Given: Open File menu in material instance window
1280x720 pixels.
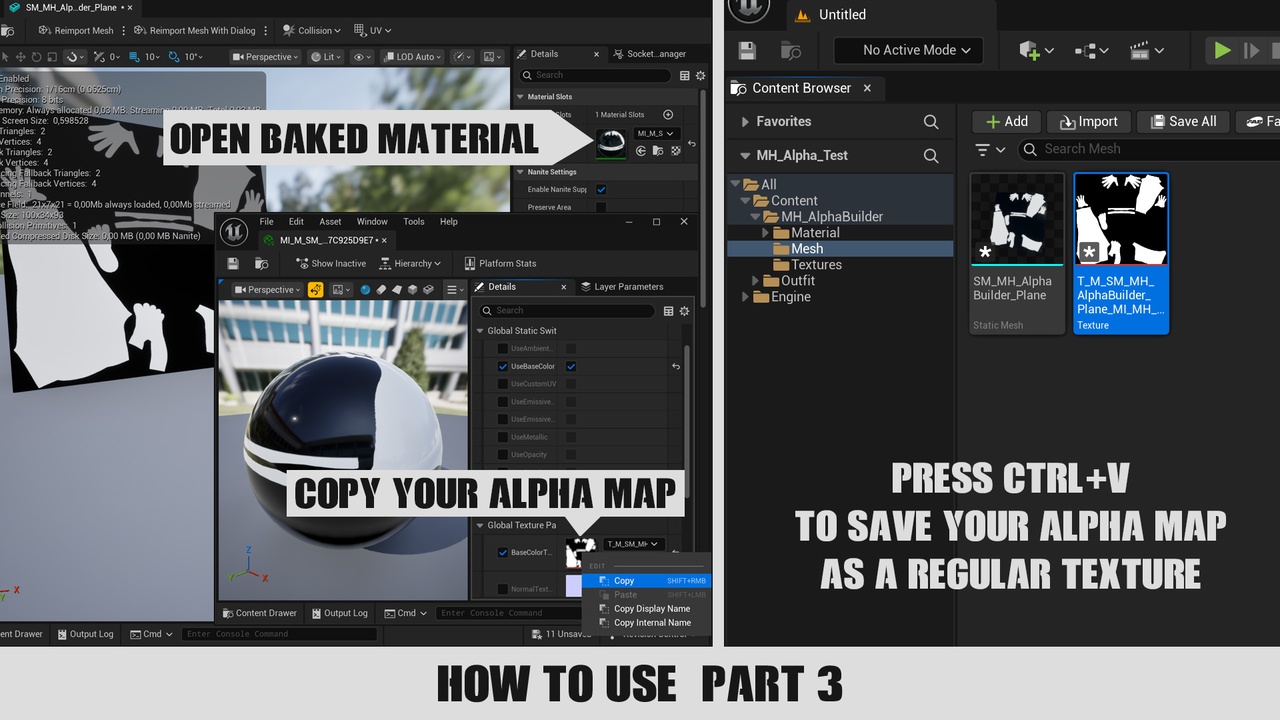Looking at the screenshot, I should pos(266,222).
